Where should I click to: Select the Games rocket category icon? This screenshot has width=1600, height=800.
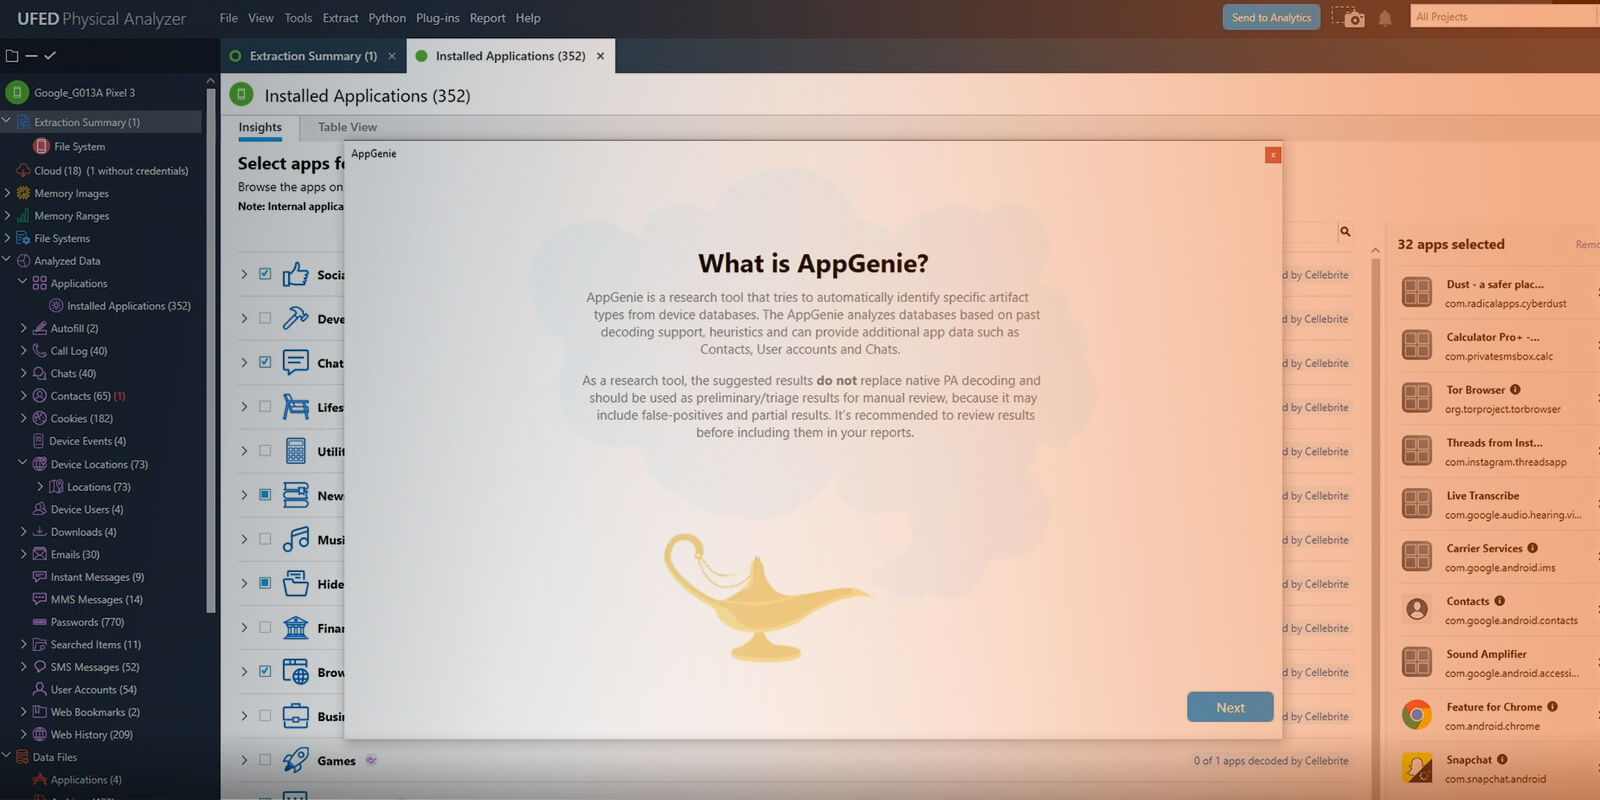(295, 760)
